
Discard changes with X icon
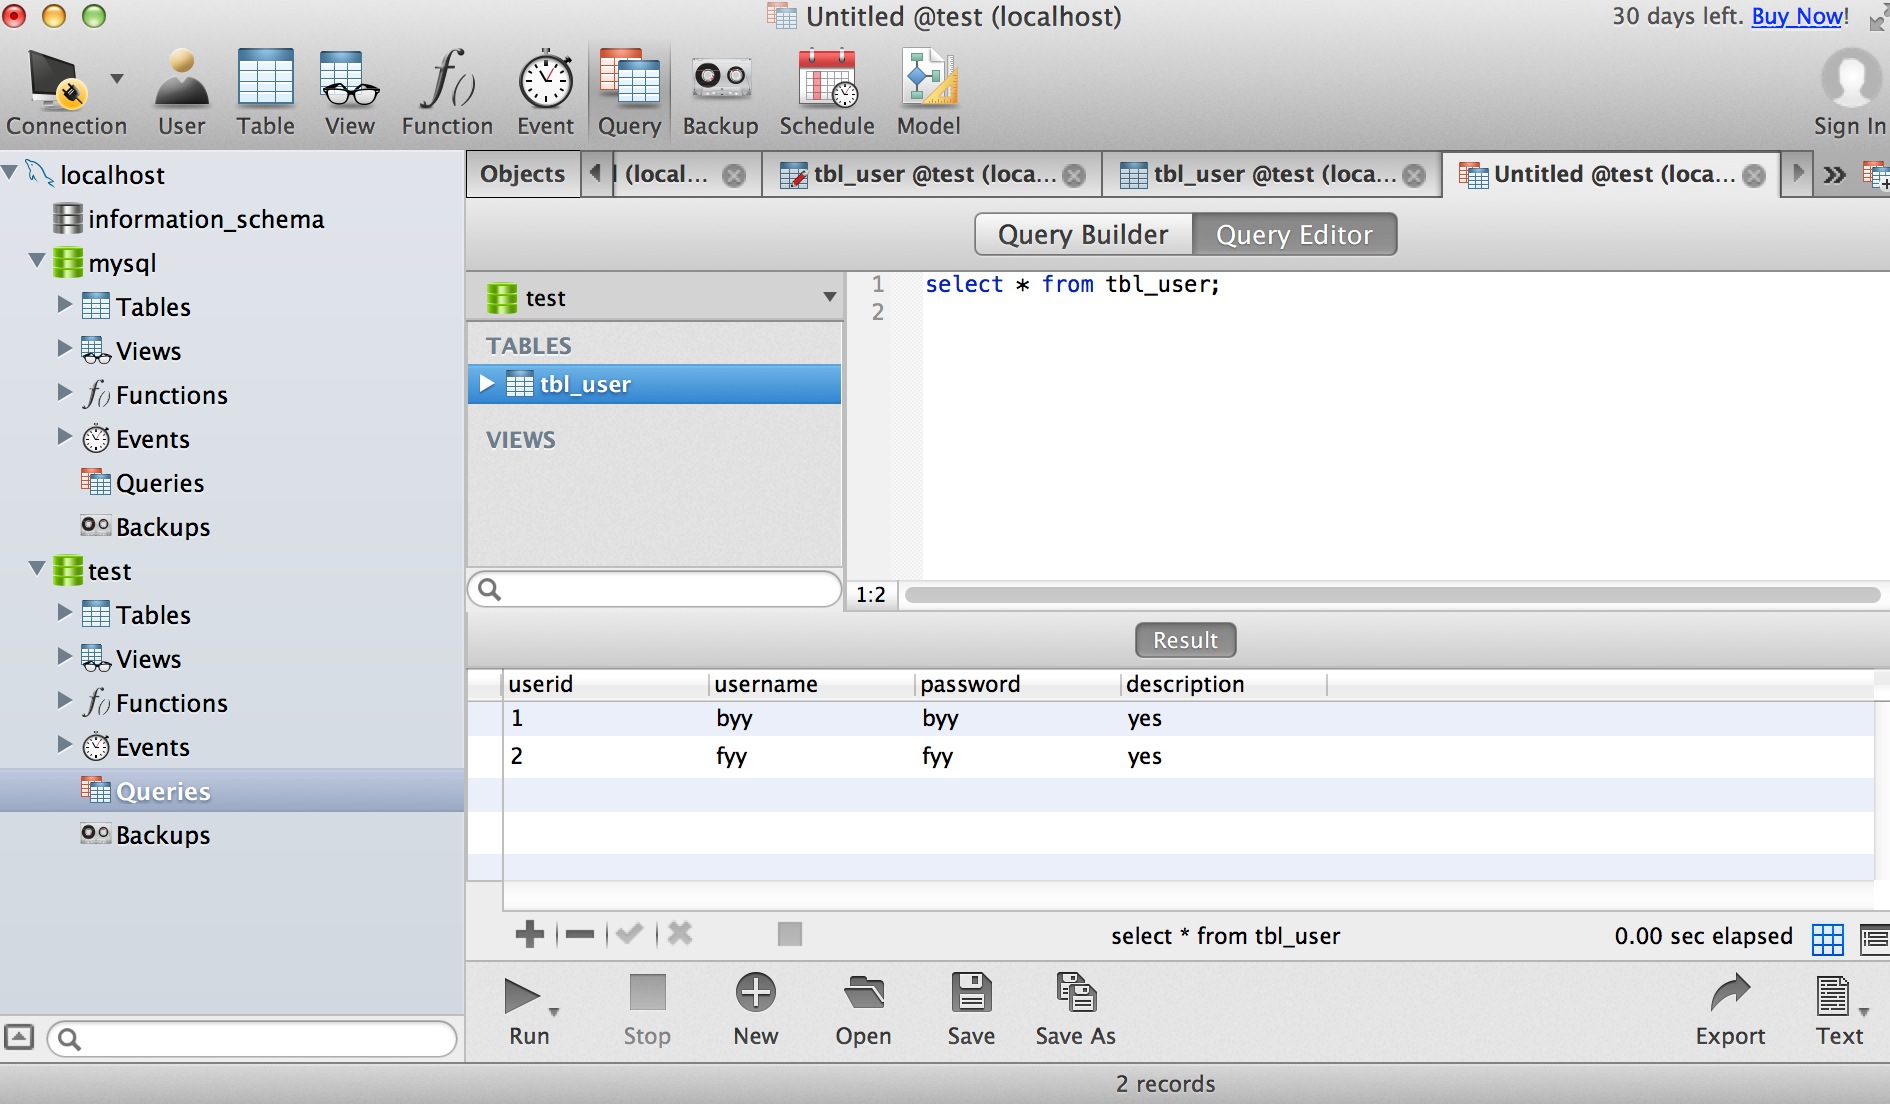(680, 934)
